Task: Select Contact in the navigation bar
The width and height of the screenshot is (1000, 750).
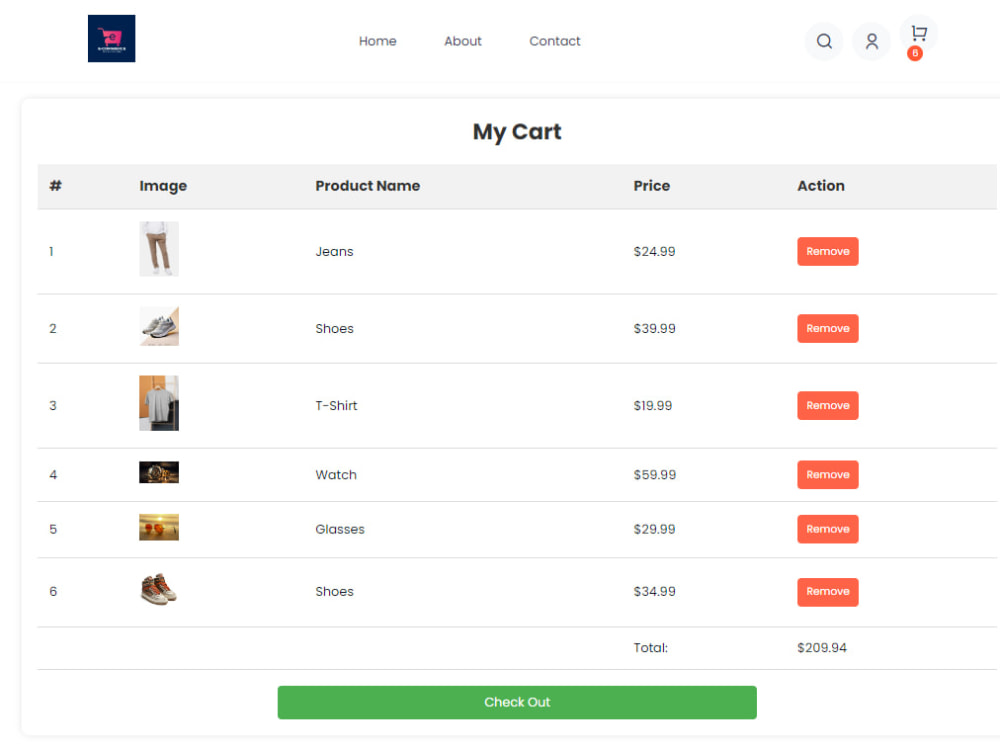Action: (x=554, y=41)
